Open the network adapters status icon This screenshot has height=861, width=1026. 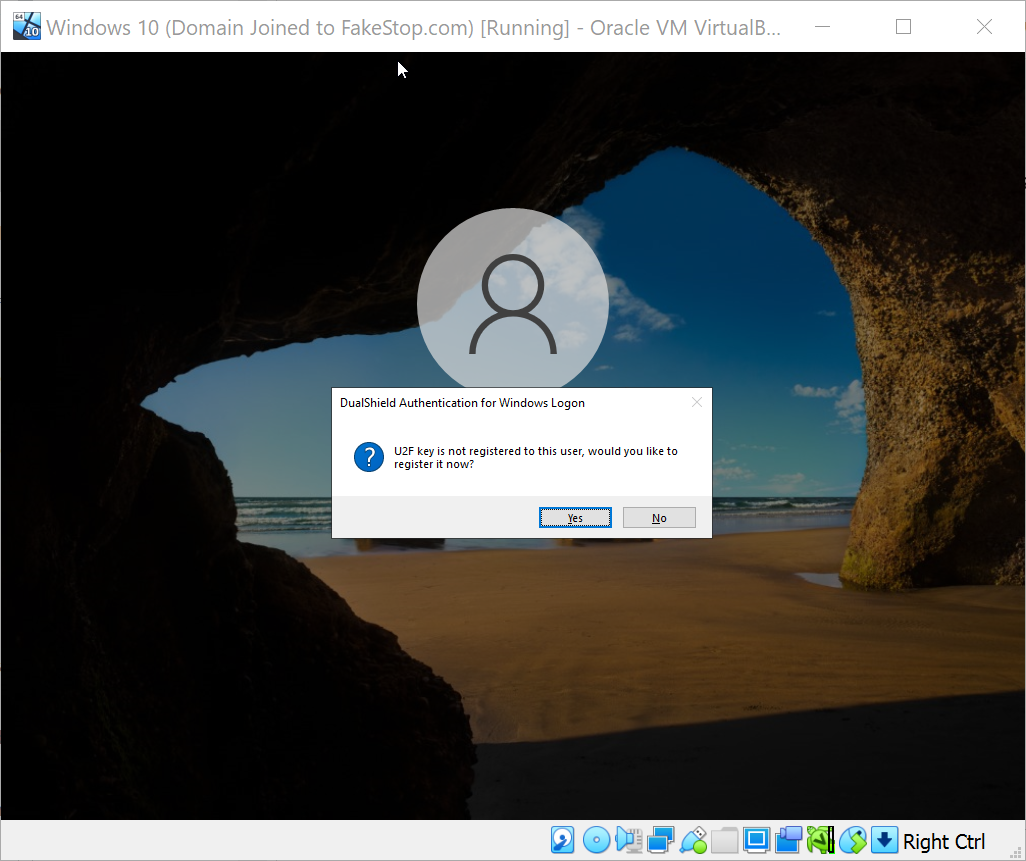tap(660, 841)
